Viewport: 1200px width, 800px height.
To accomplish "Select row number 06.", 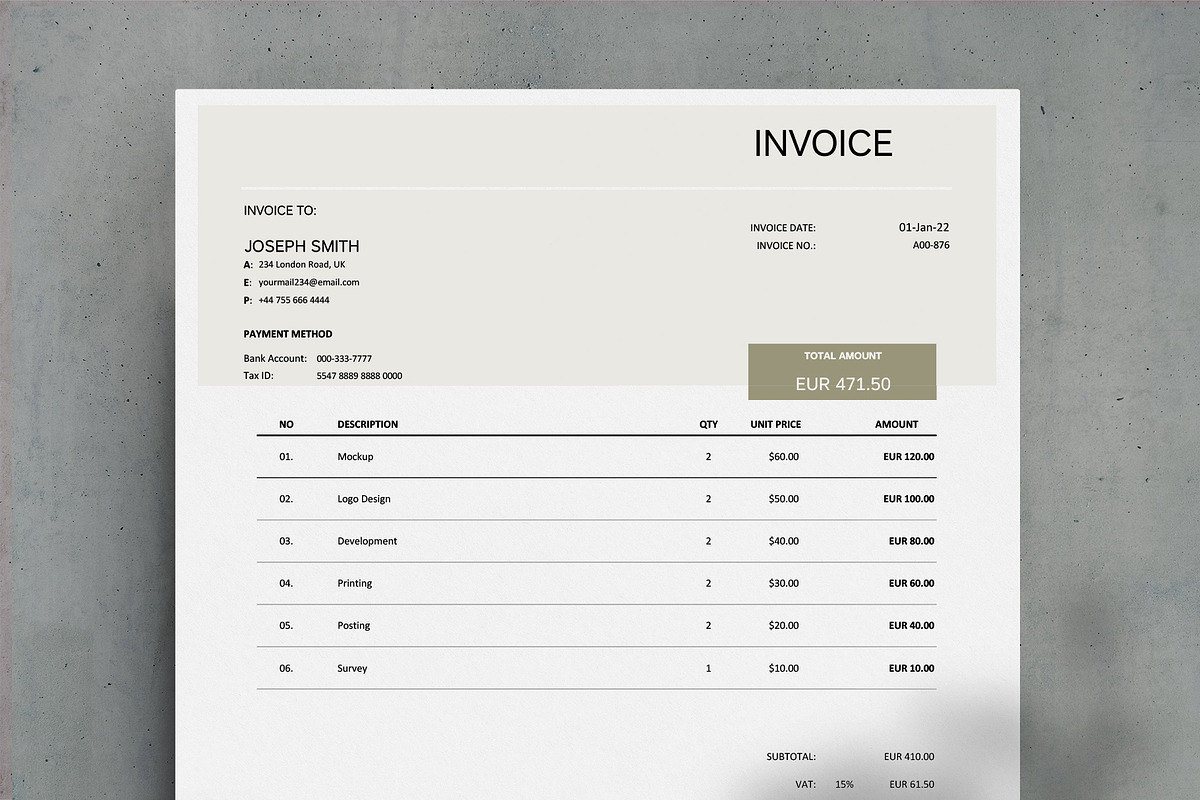I will pyautogui.click(x=286, y=668).
